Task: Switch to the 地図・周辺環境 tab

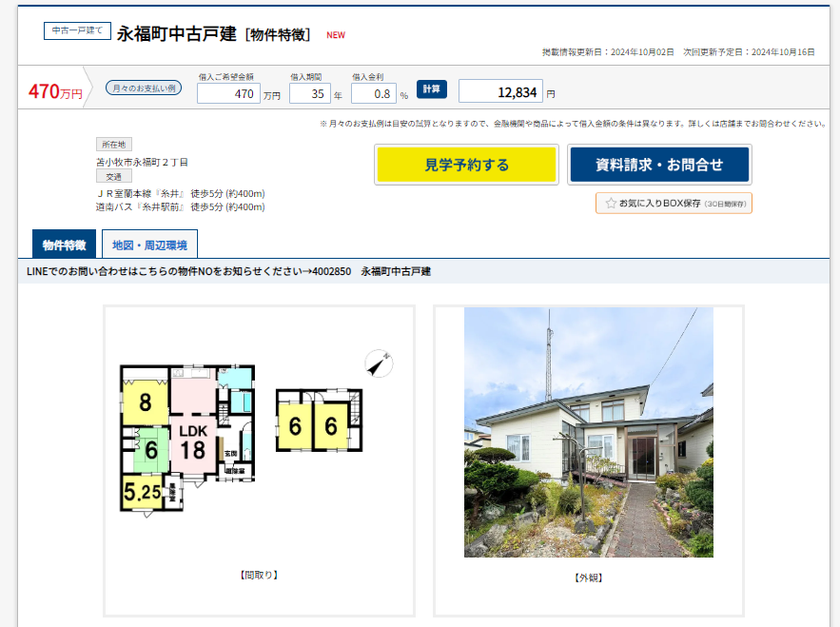Action: point(150,244)
